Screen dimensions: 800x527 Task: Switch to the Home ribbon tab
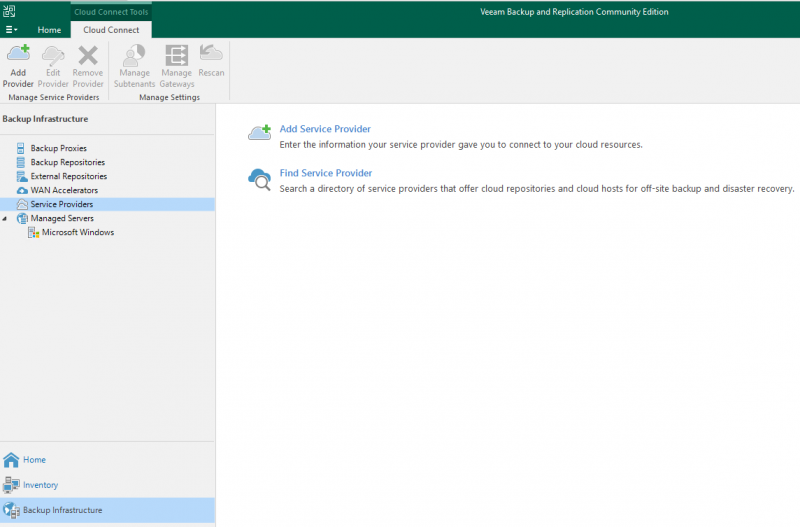pyautogui.click(x=49, y=30)
